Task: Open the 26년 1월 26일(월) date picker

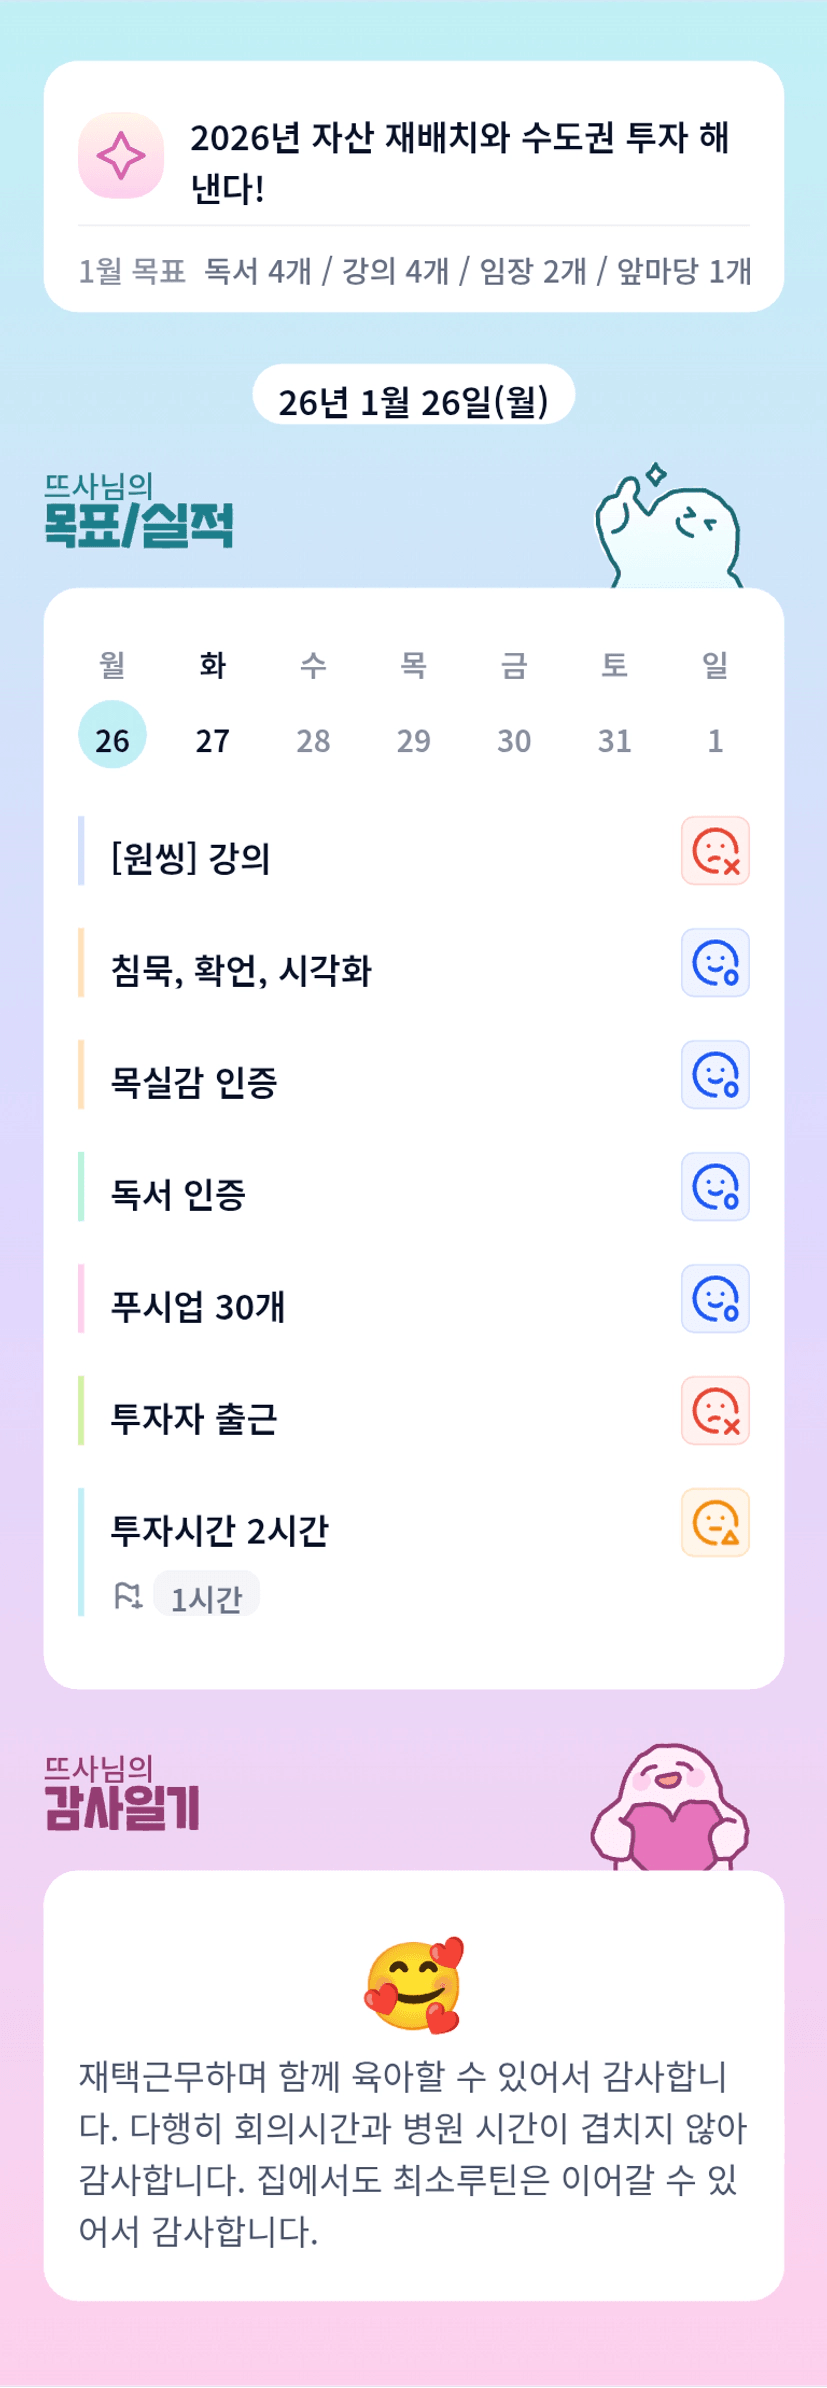Action: point(413,400)
